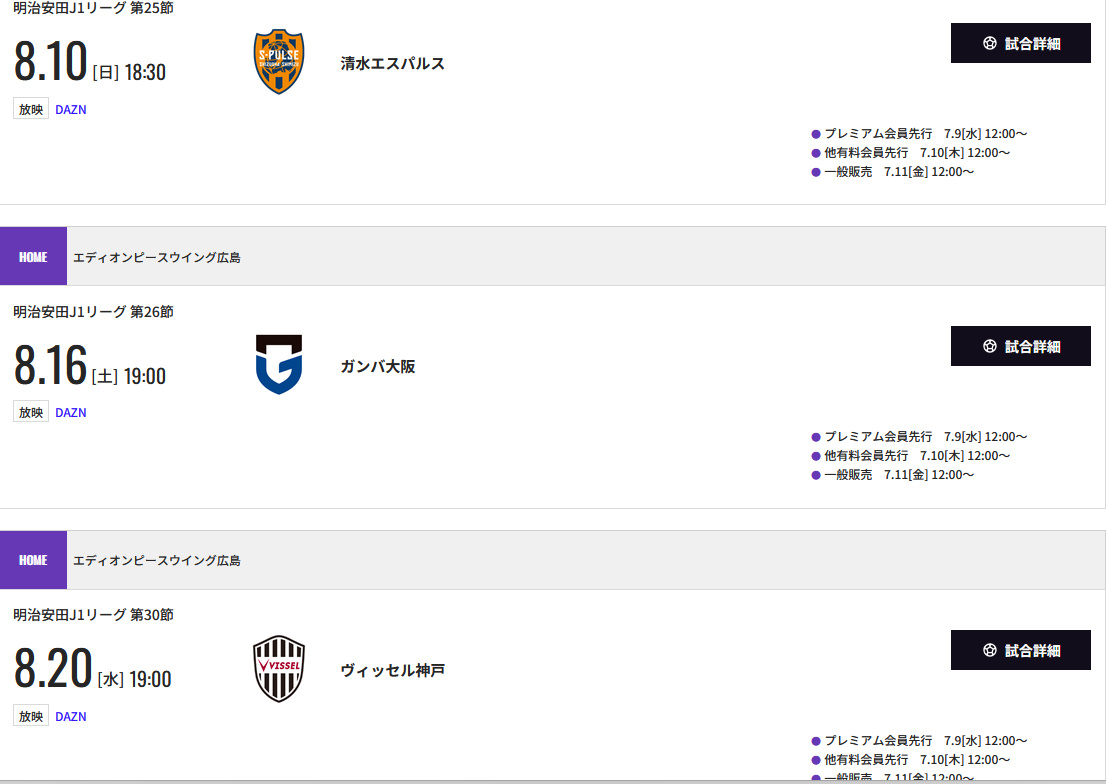This screenshot has height=784, width=1106.
Task: Click the Shimizu S-Pulse team crest
Action: [279, 62]
